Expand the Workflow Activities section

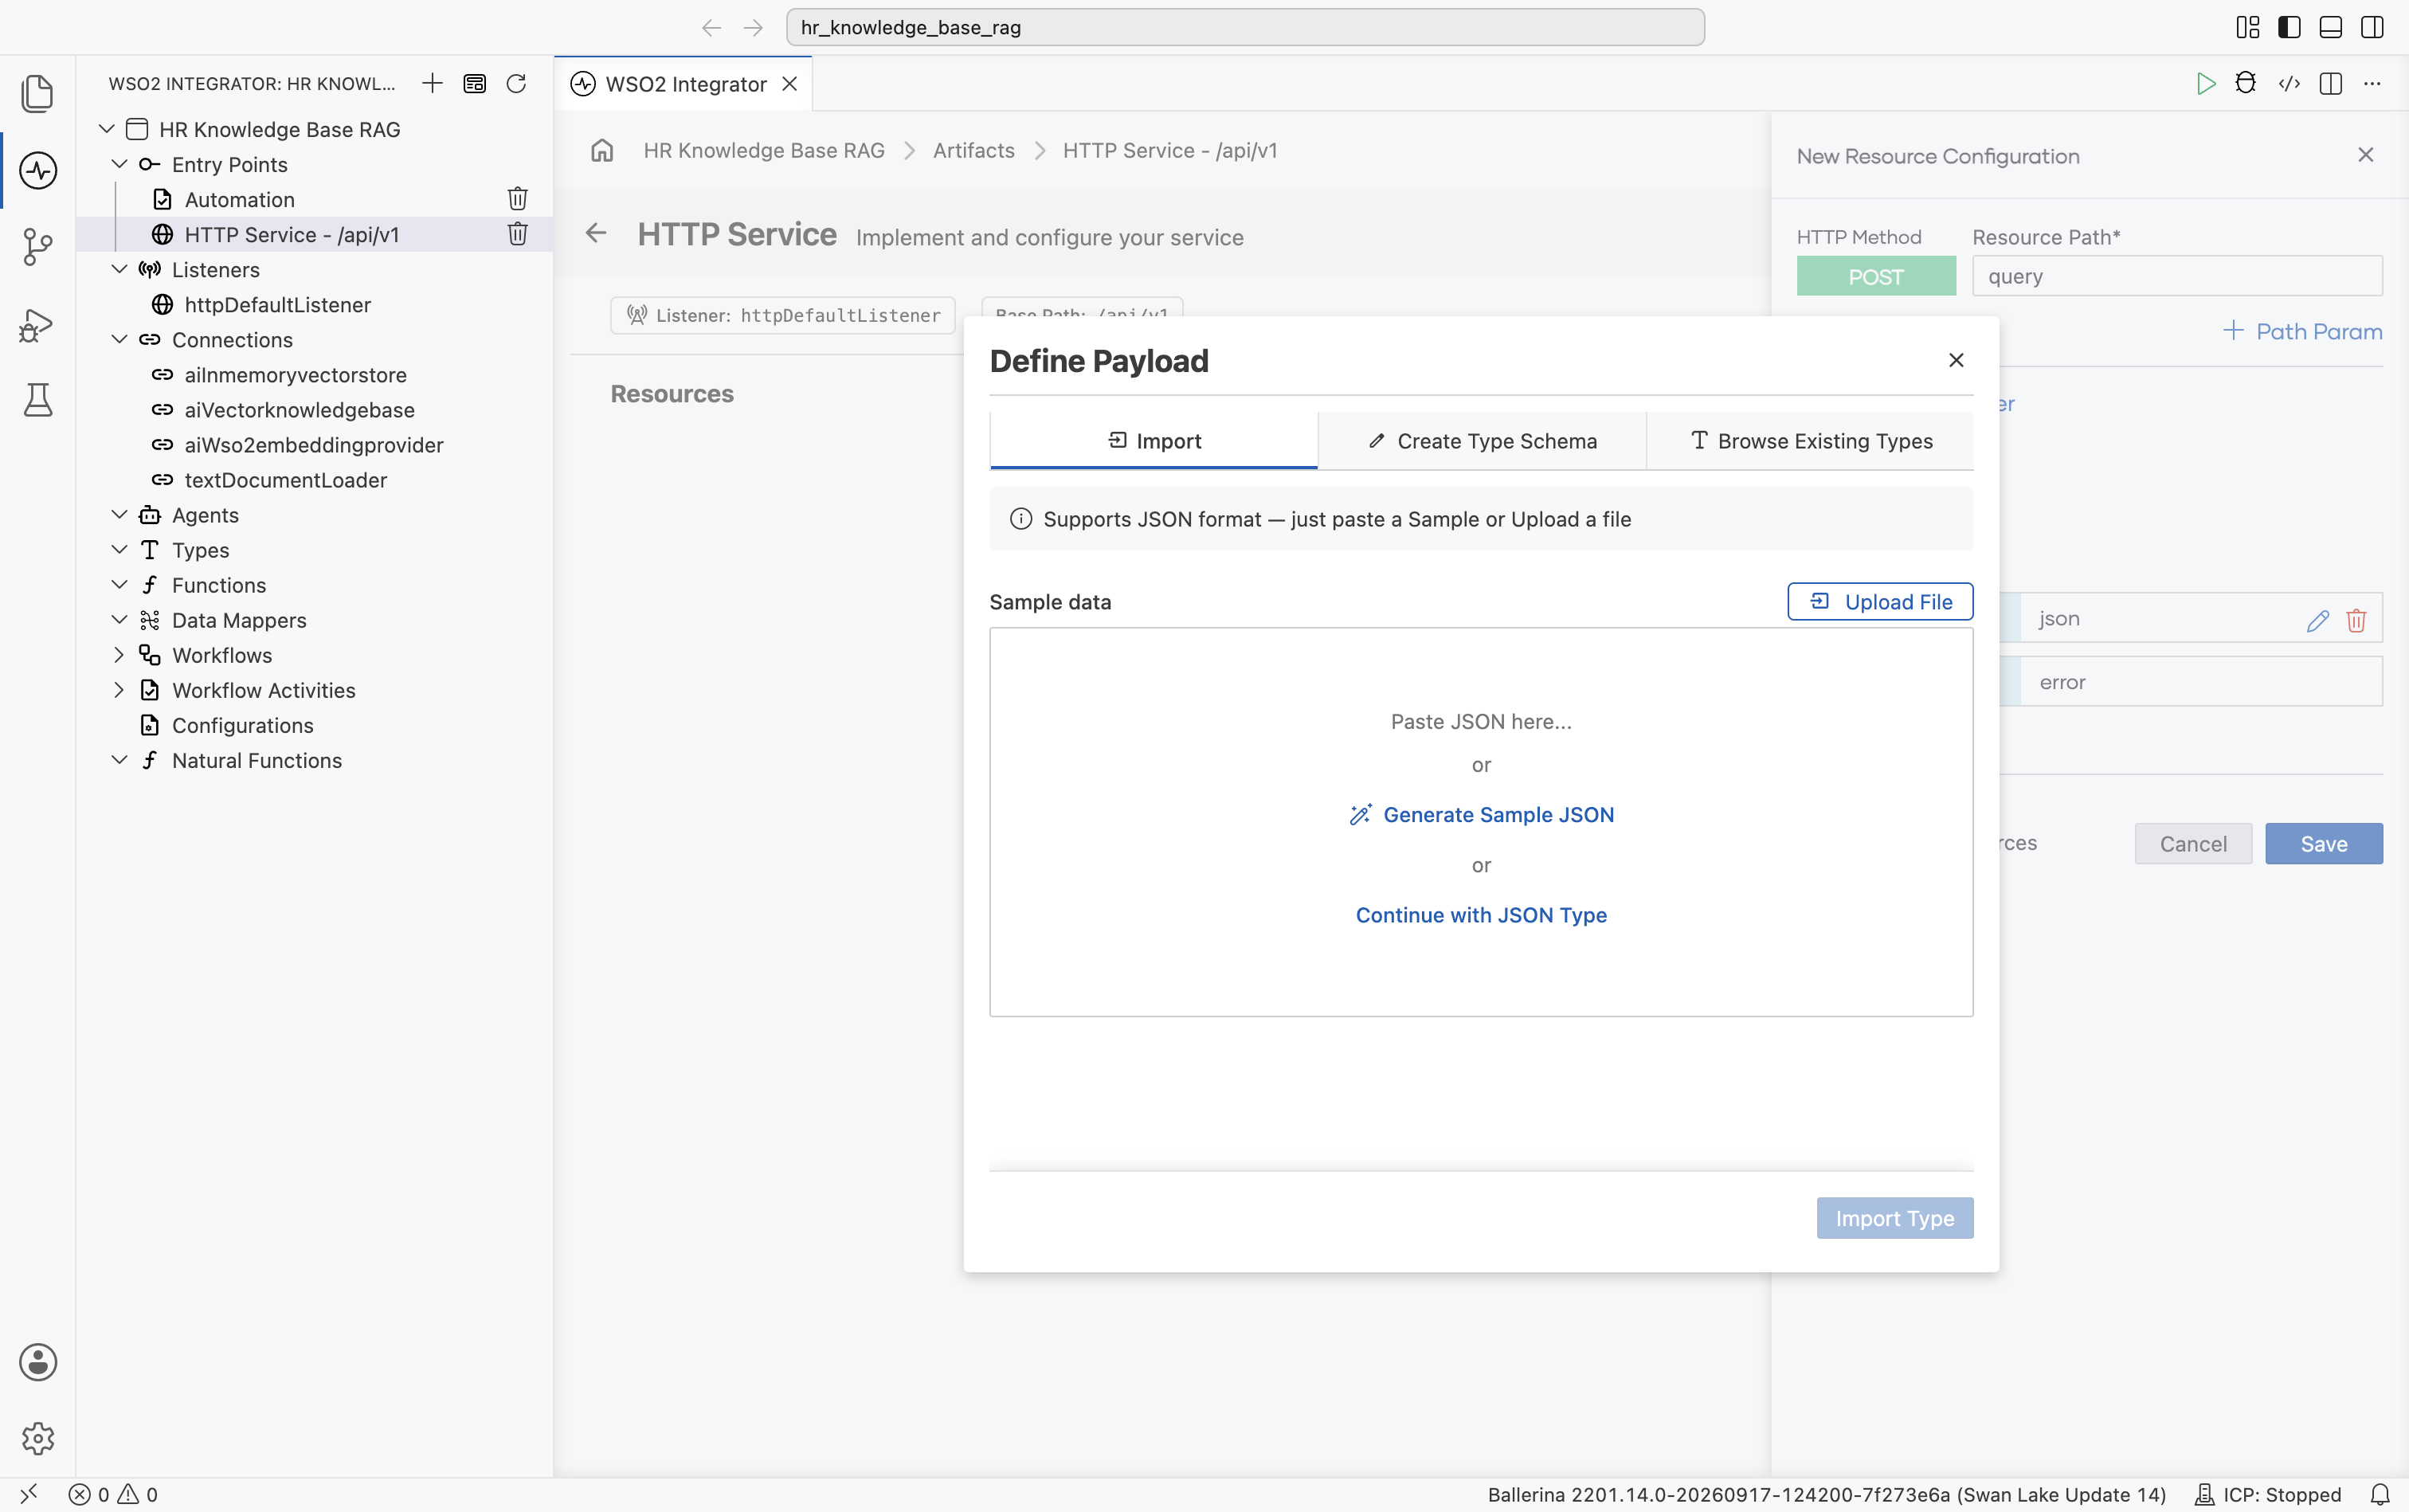(x=119, y=690)
